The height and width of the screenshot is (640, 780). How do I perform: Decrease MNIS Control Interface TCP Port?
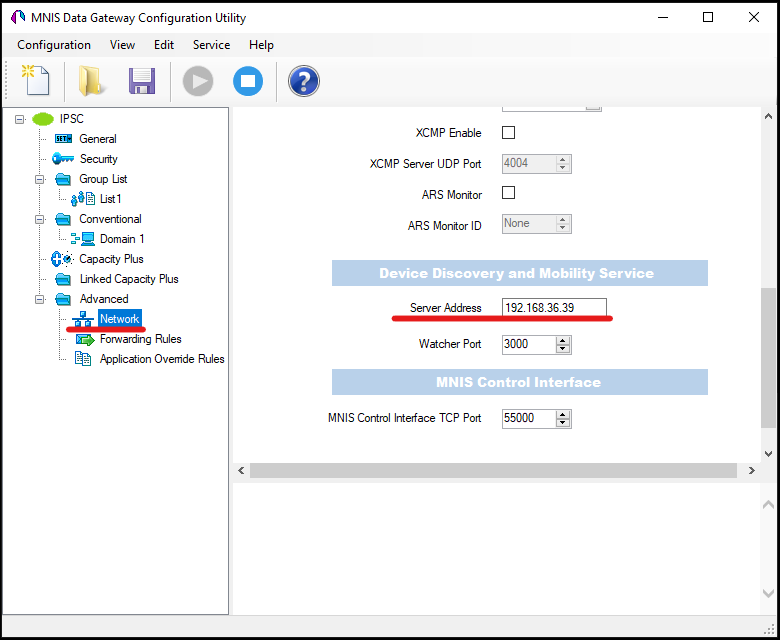pyautogui.click(x=563, y=423)
